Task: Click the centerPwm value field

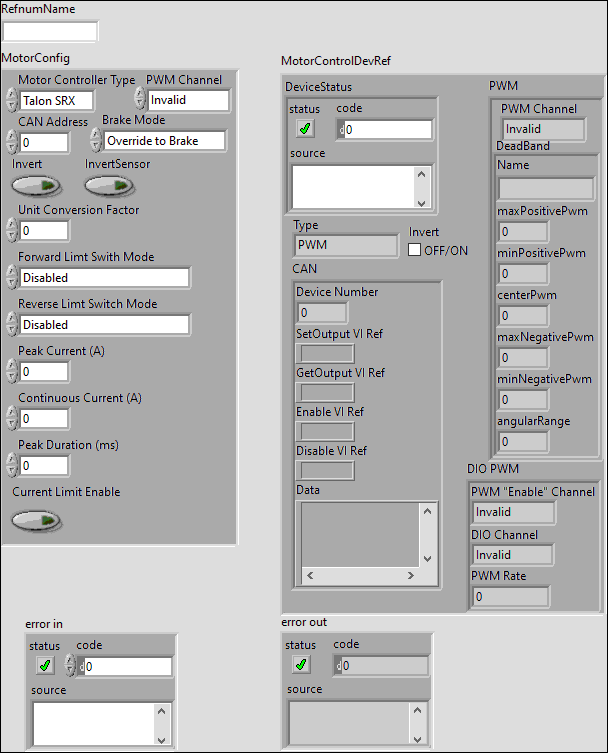Action: (x=523, y=316)
